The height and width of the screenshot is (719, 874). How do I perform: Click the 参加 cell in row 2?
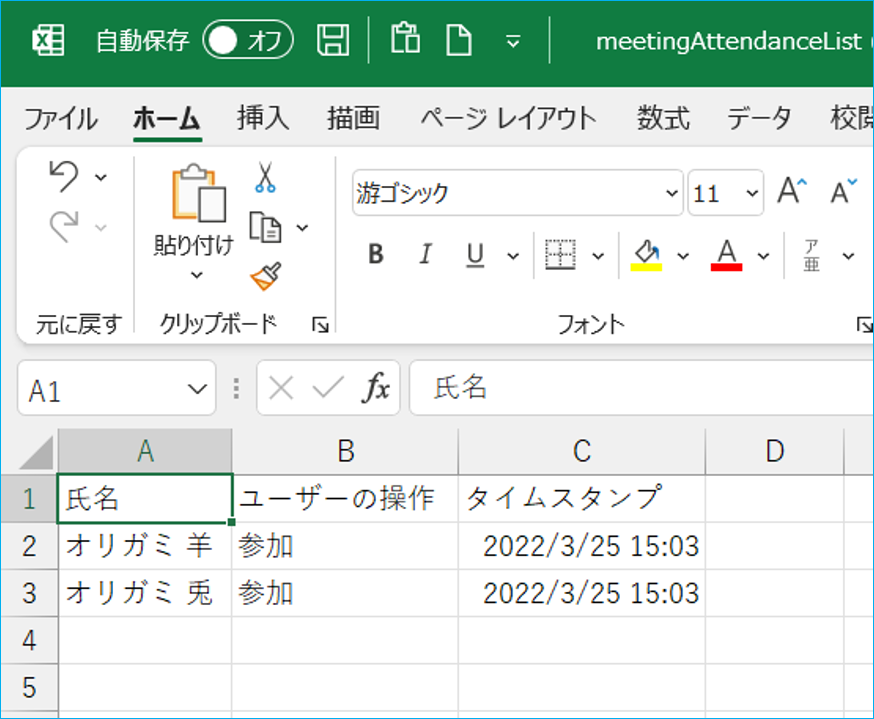tap(345, 546)
